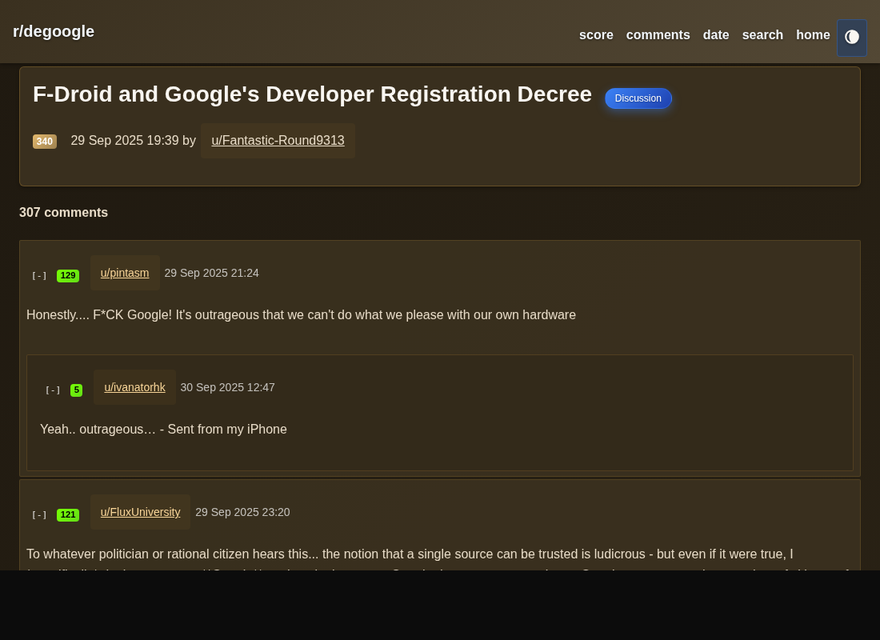Open u/pintasm user profile
The width and height of the screenshot is (880, 640).
point(125,273)
